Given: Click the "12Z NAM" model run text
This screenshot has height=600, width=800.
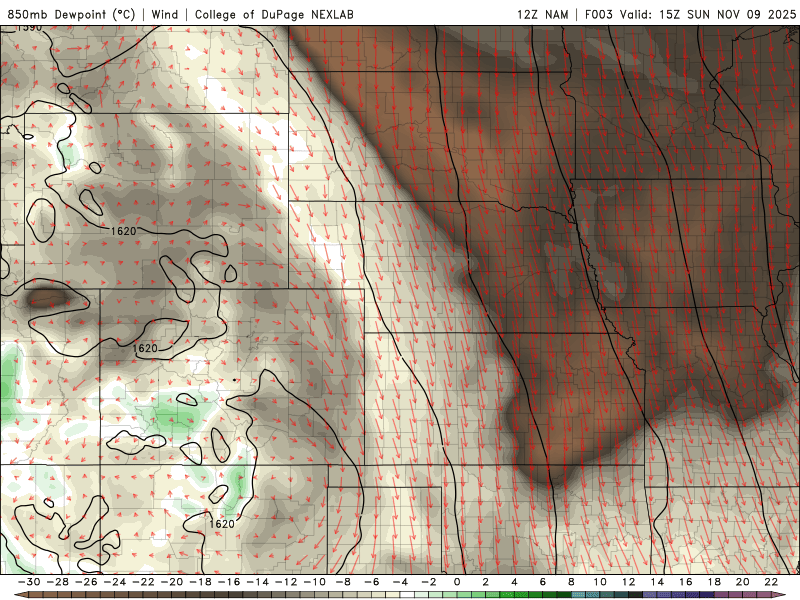Looking at the screenshot, I should (x=543, y=14).
